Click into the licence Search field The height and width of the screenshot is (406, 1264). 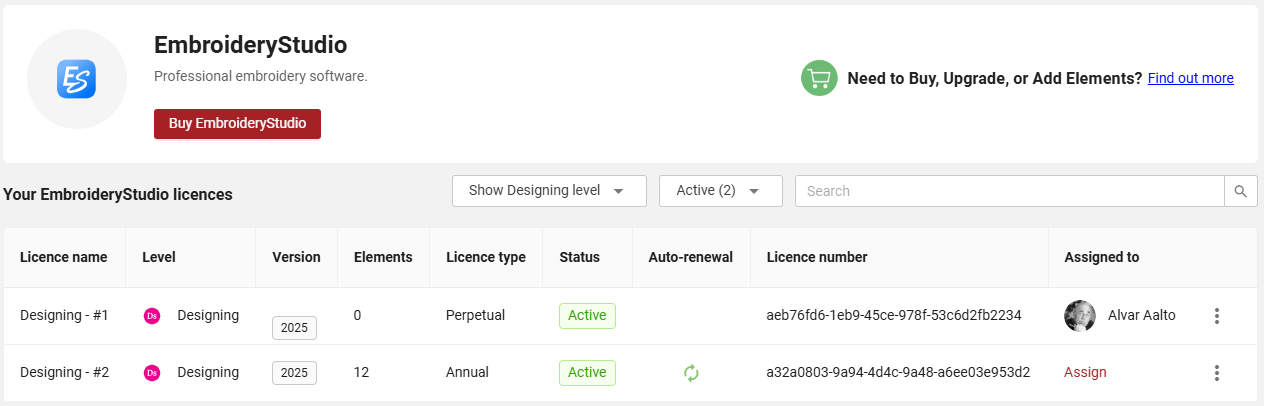click(x=1010, y=191)
